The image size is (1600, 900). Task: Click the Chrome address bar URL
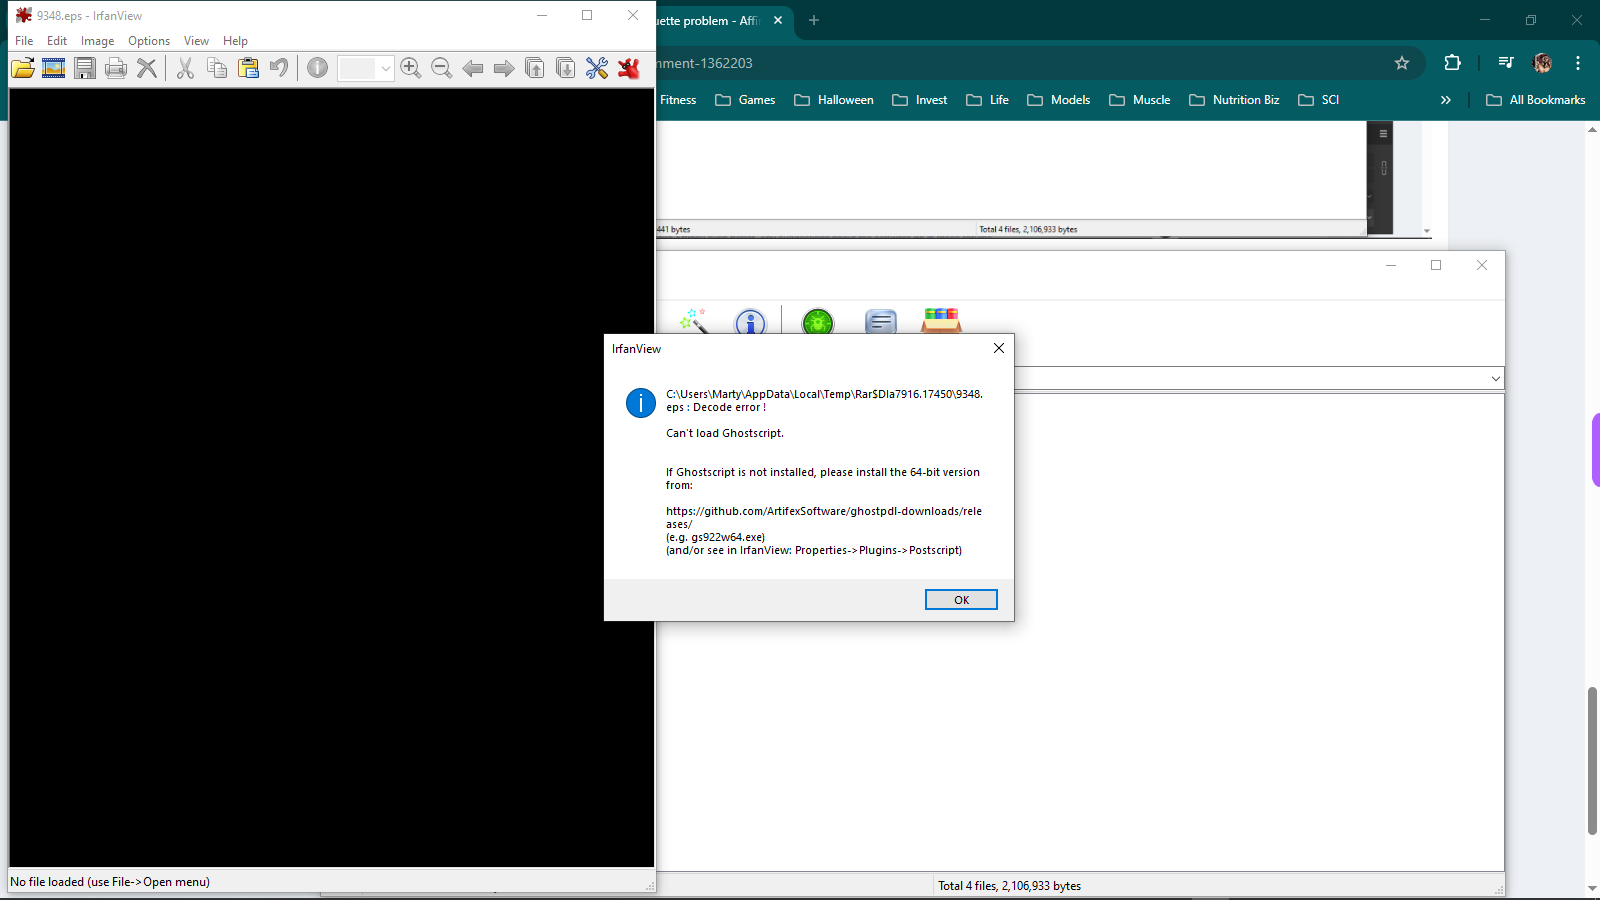(706, 63)
